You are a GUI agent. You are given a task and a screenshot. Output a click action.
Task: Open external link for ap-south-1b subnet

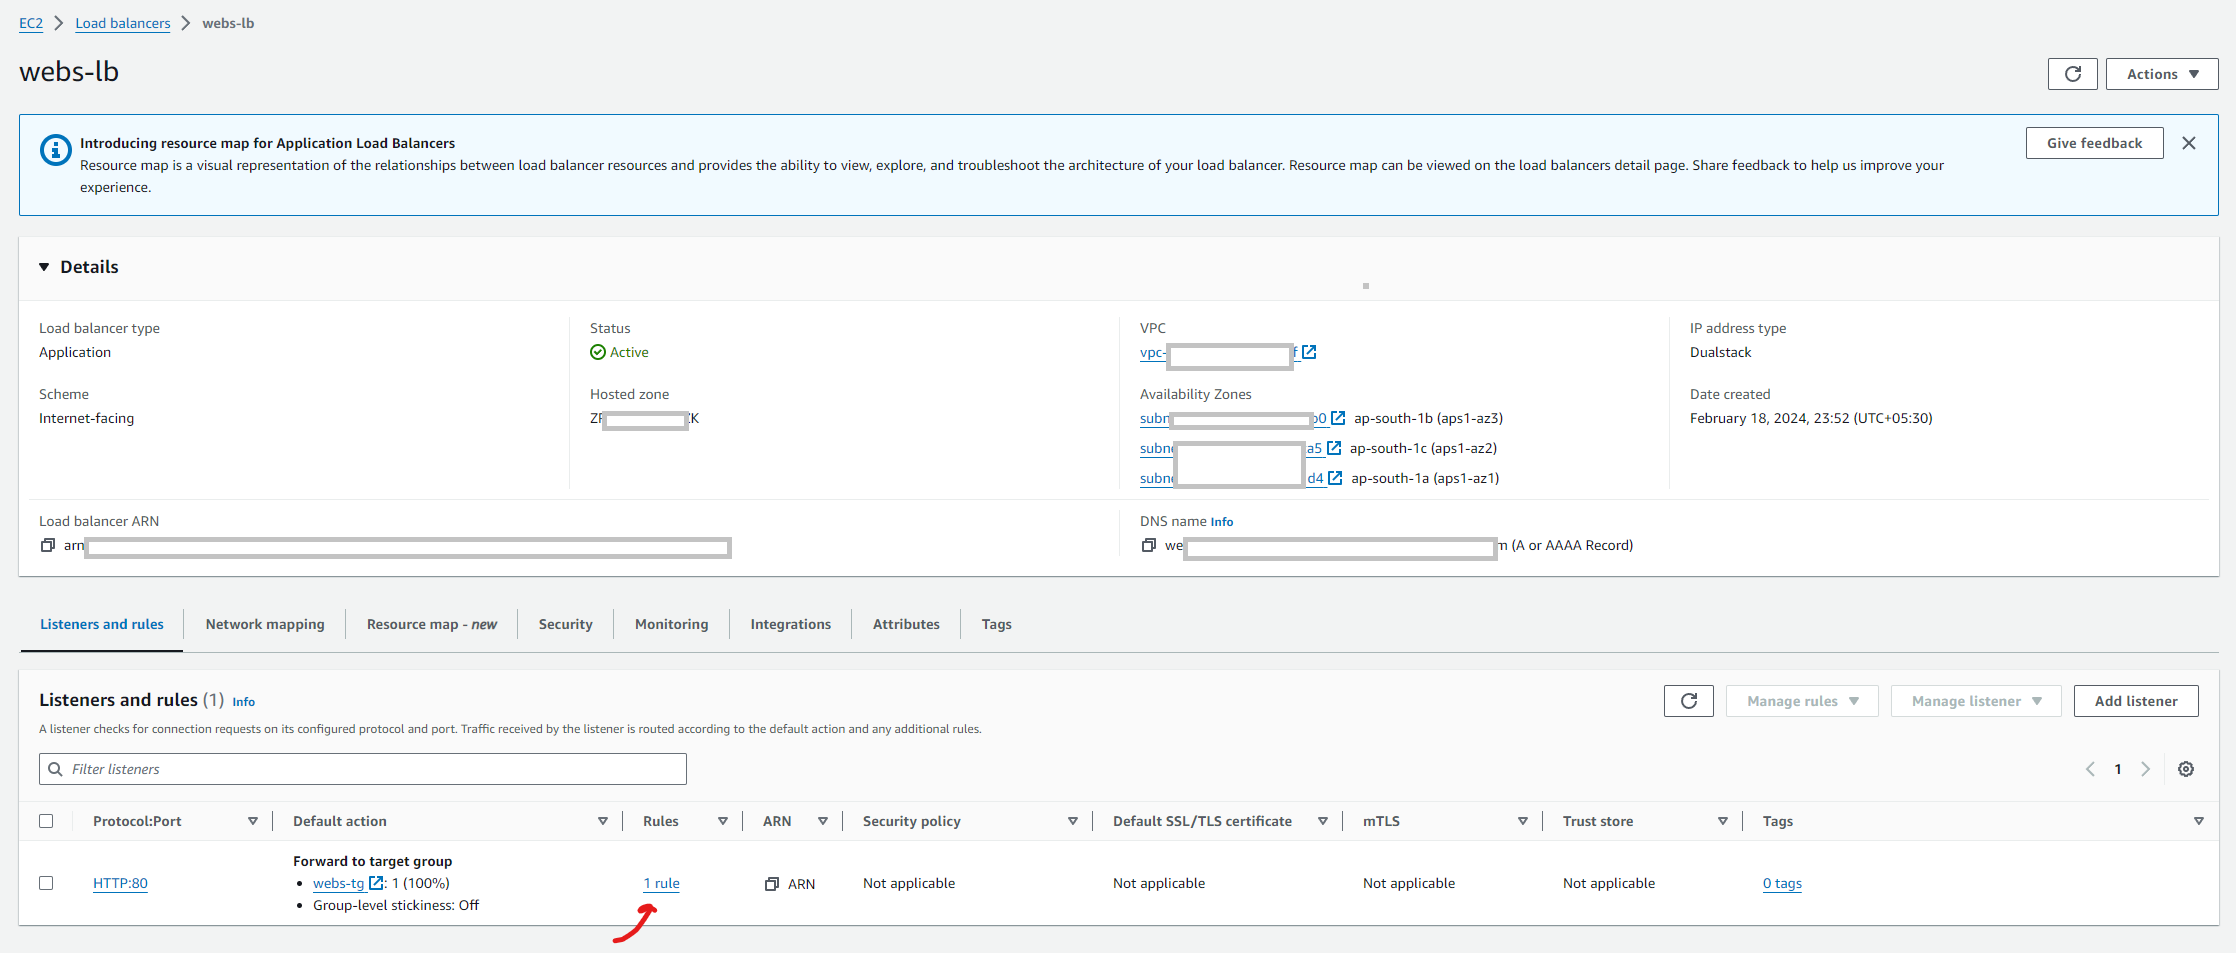click(1338, 418)
